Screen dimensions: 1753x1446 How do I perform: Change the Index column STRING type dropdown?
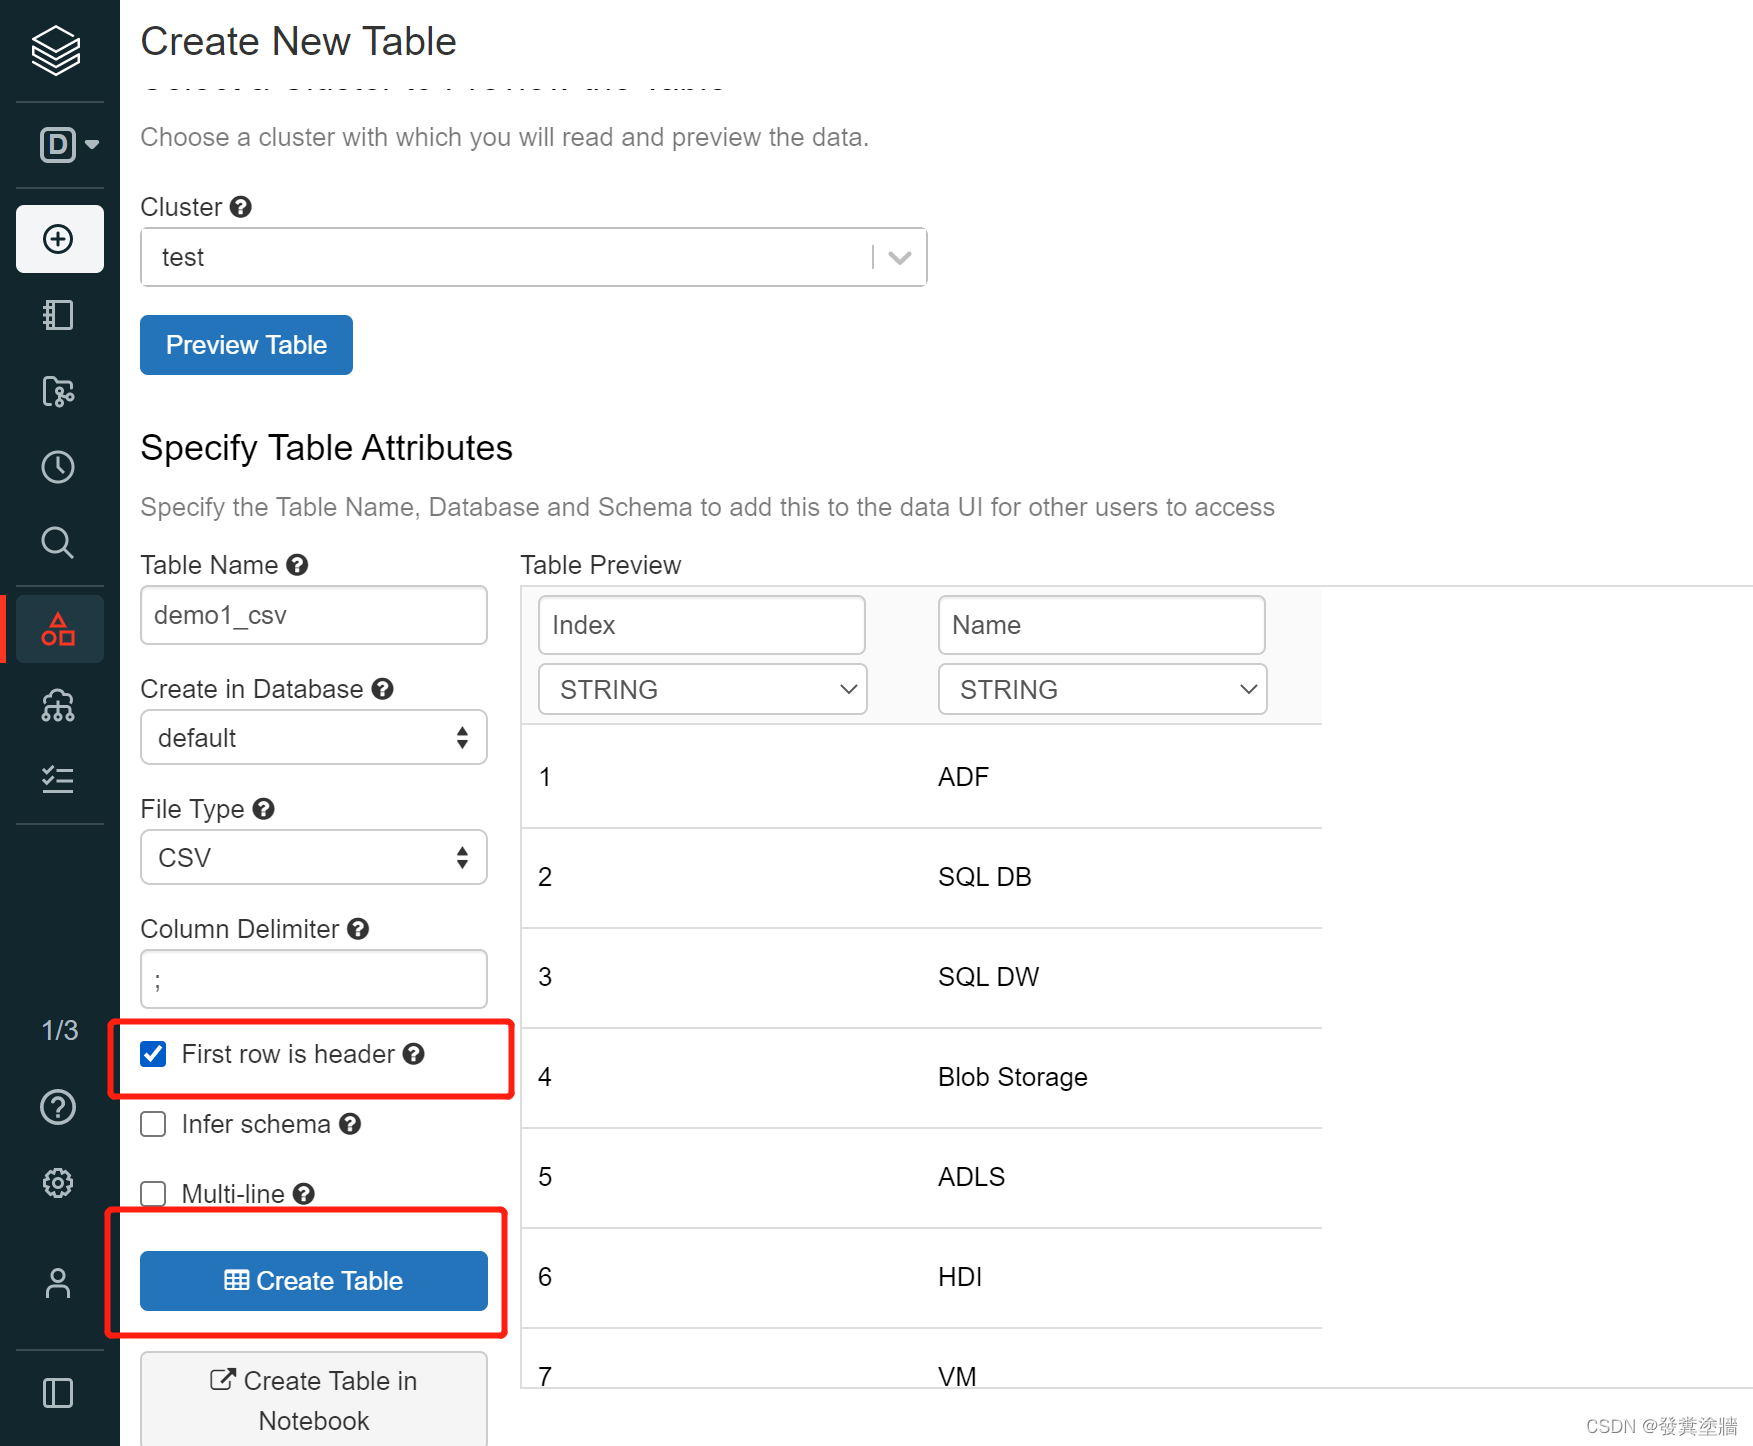point(703,689)
